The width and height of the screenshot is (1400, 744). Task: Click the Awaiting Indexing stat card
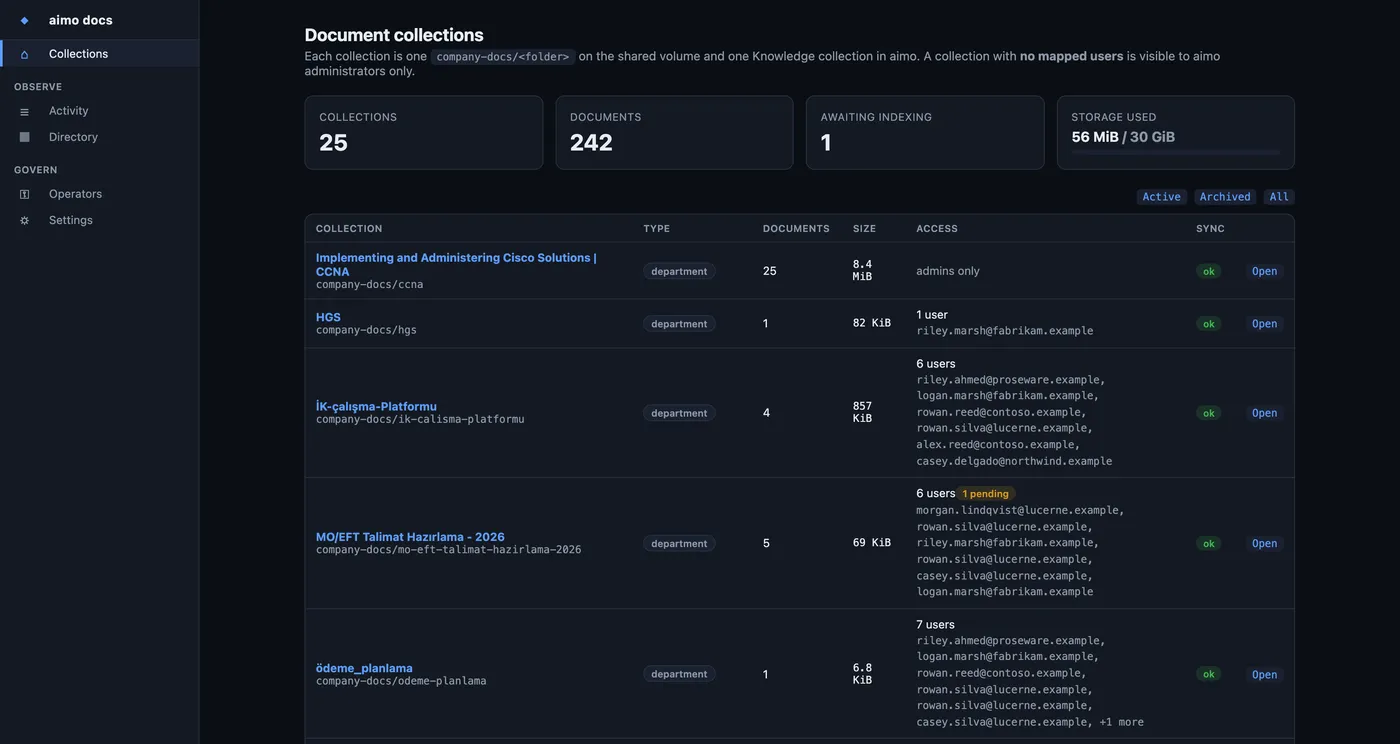925,133
